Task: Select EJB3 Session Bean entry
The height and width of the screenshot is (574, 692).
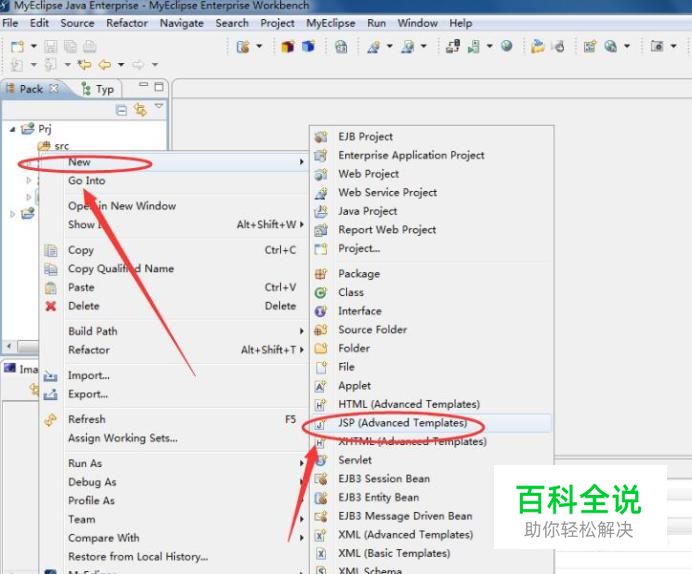Action: coord(432,478)
